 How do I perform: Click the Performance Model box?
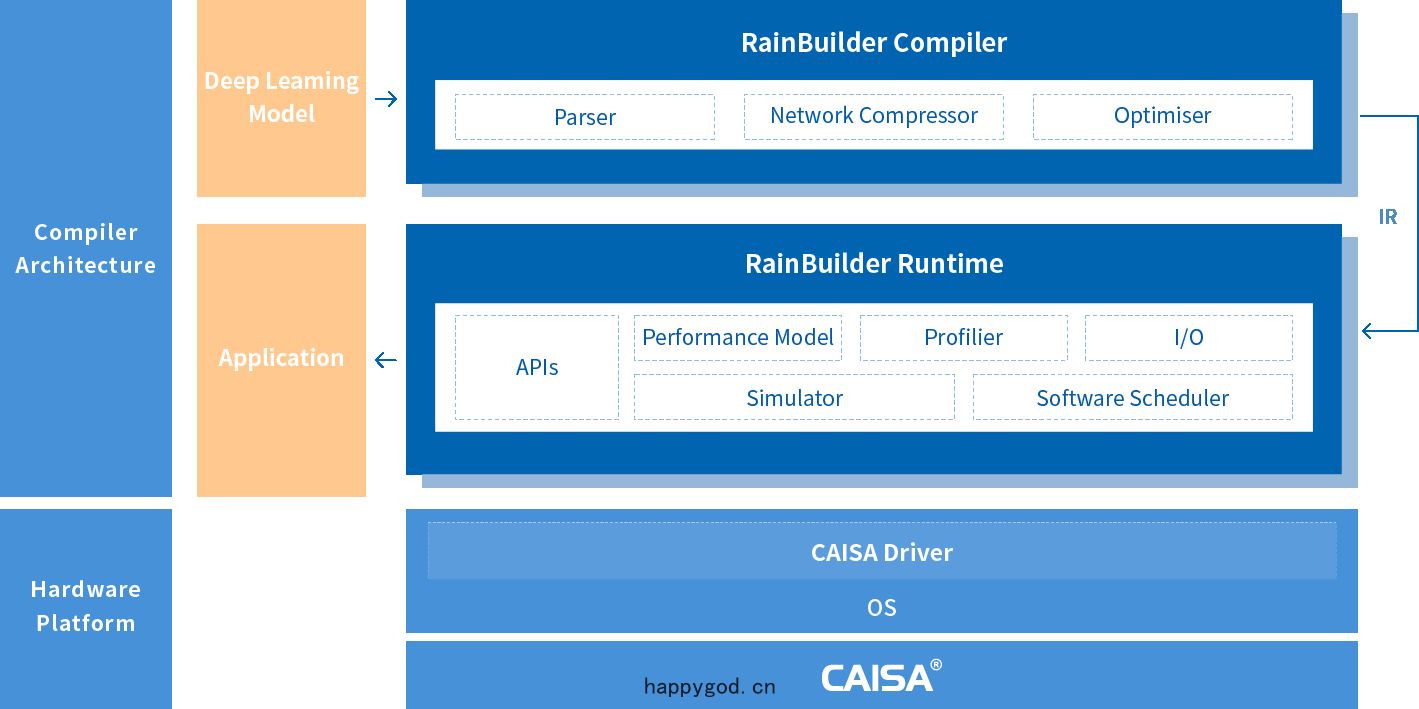point(738,338)
